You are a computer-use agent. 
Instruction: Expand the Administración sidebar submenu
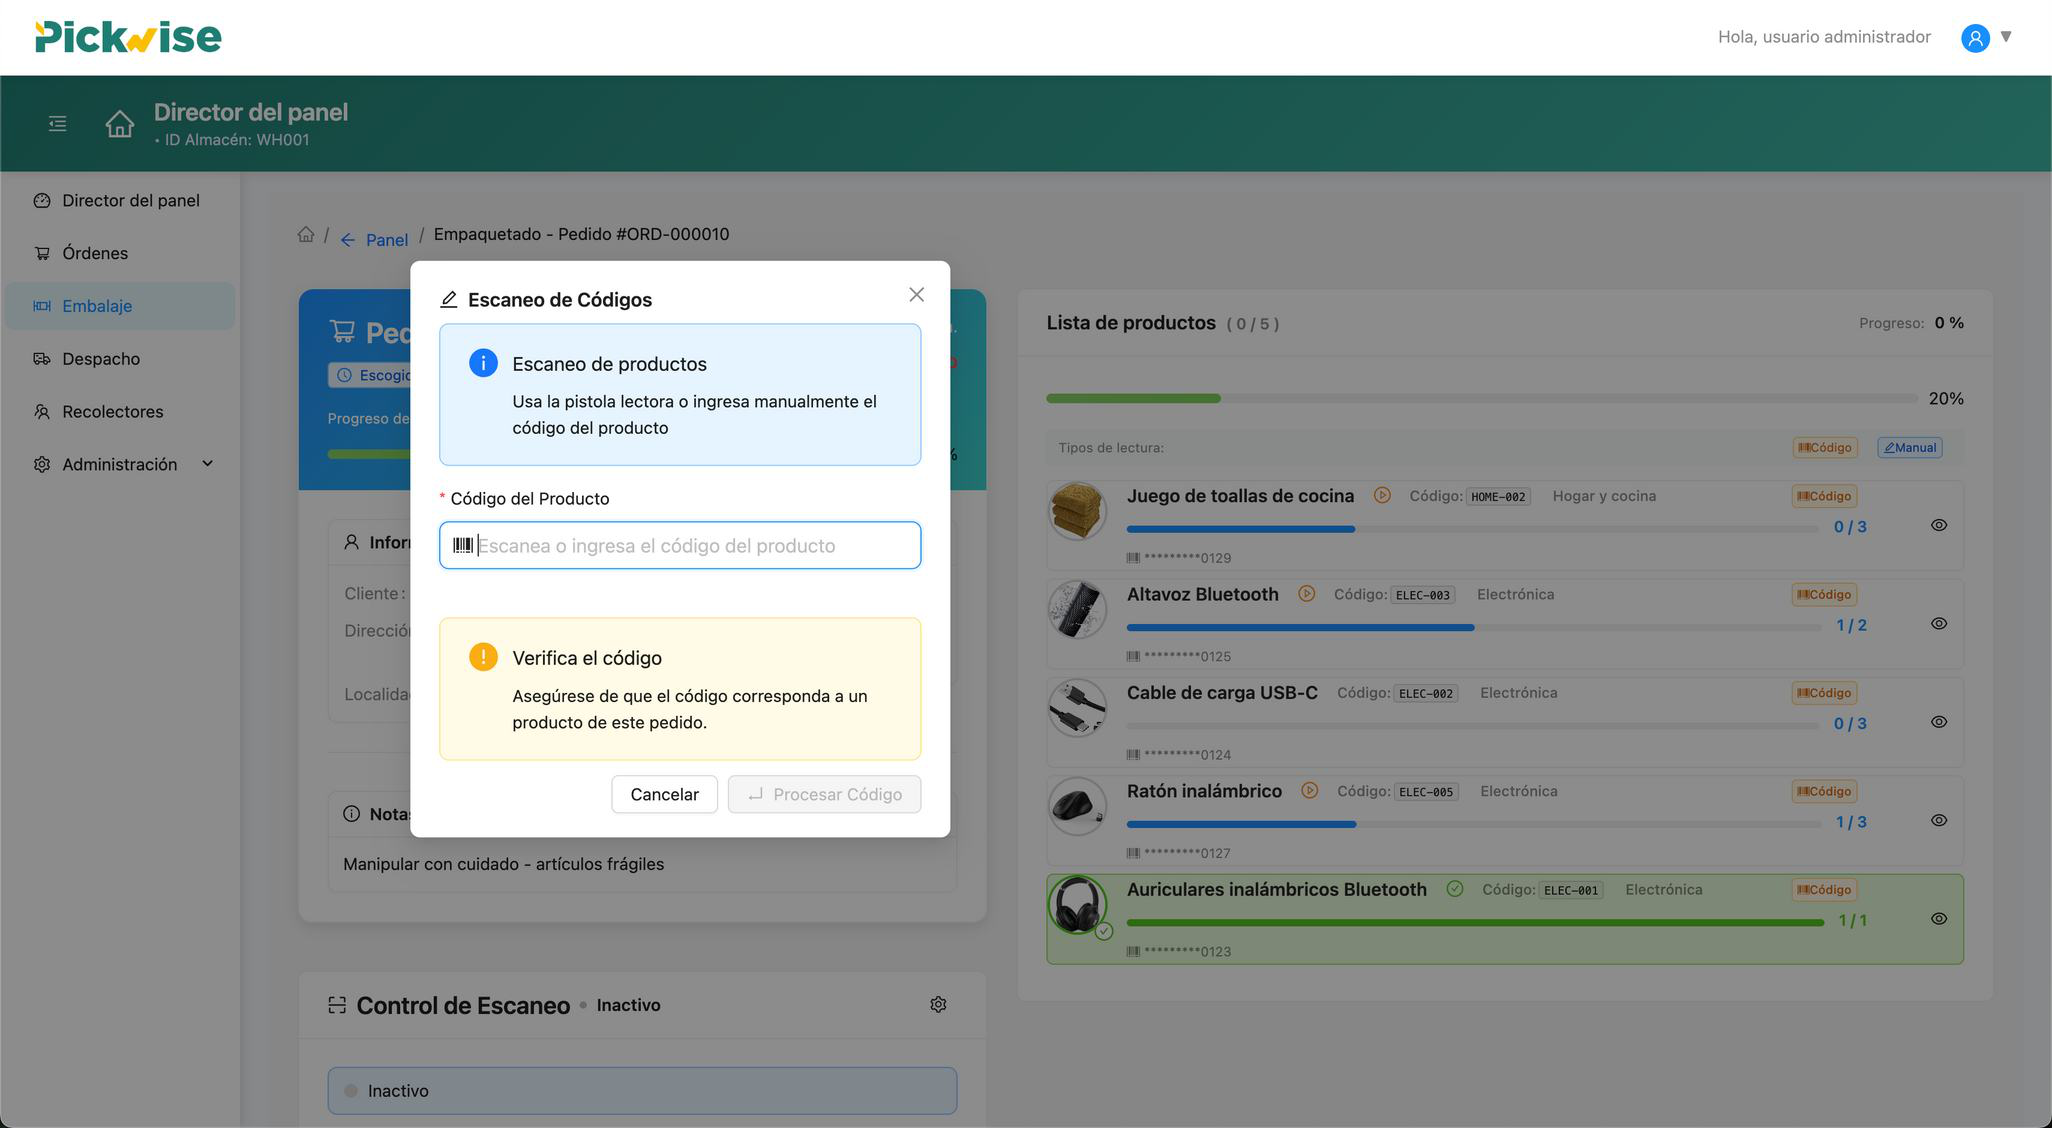pyautogui.click(x=207, y=464)
